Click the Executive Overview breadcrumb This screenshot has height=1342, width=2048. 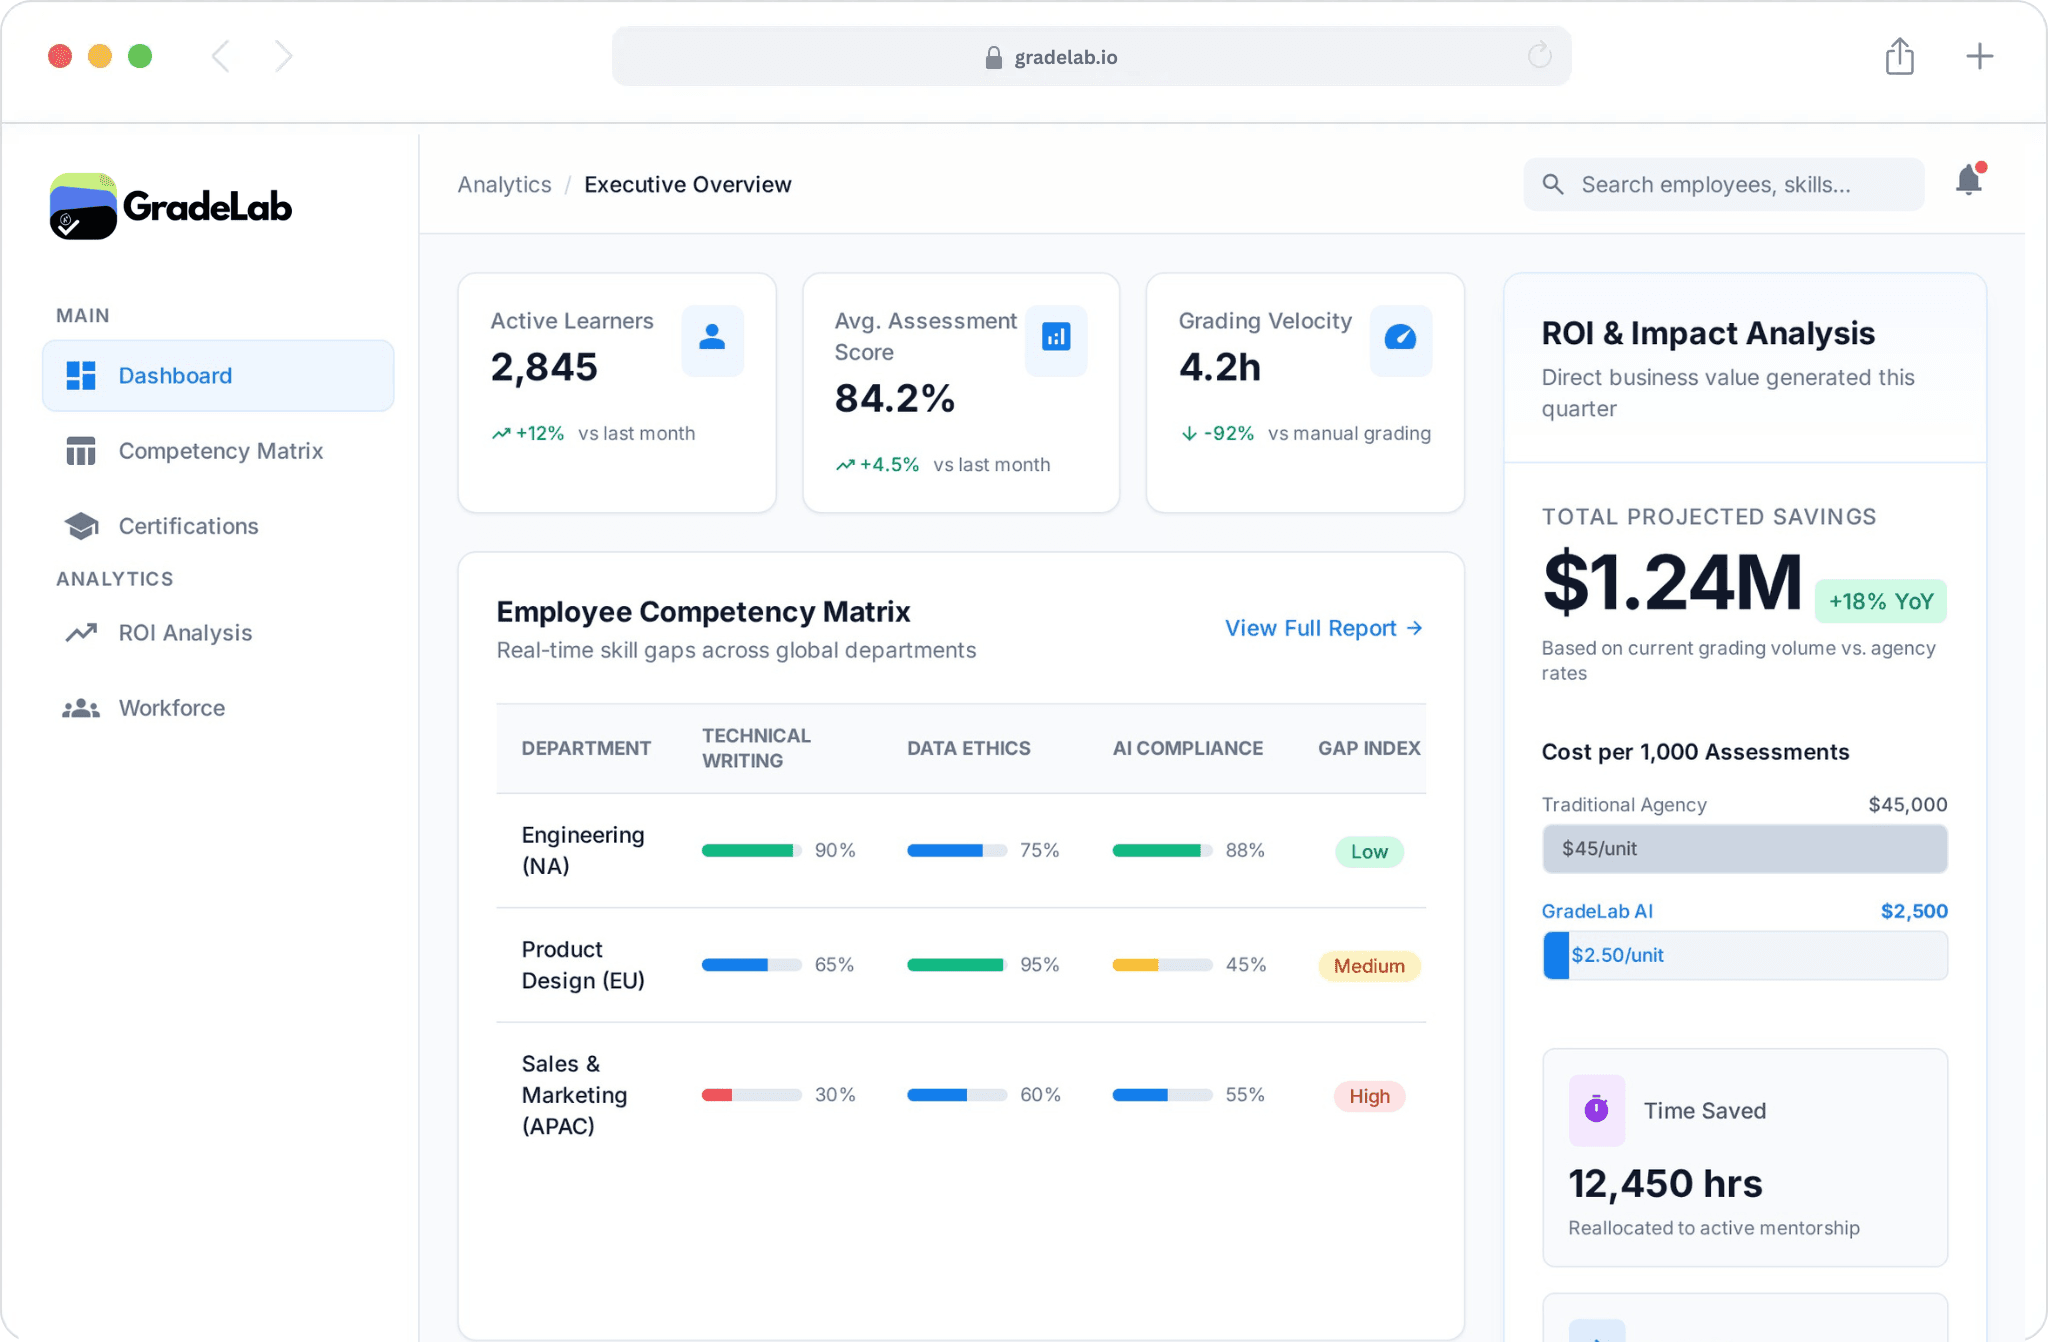click(x=688, y=184)
